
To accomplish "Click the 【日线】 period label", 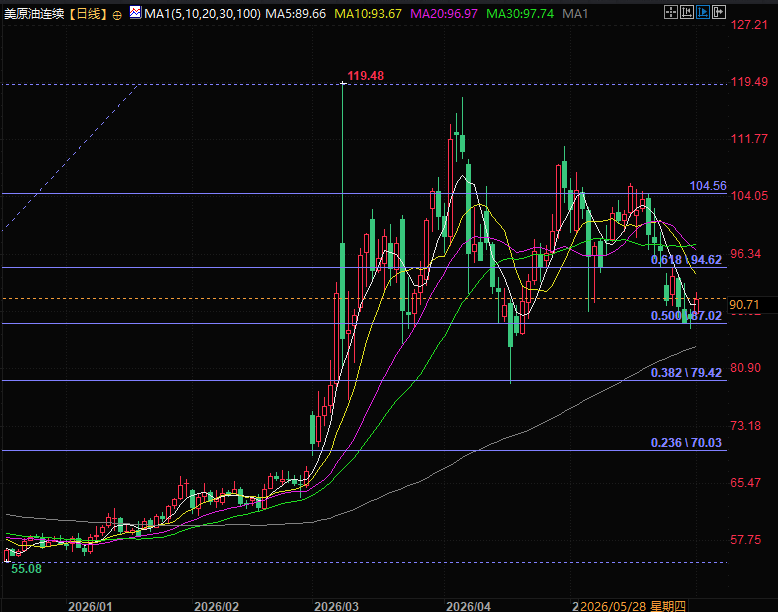I will coord(88,13).
